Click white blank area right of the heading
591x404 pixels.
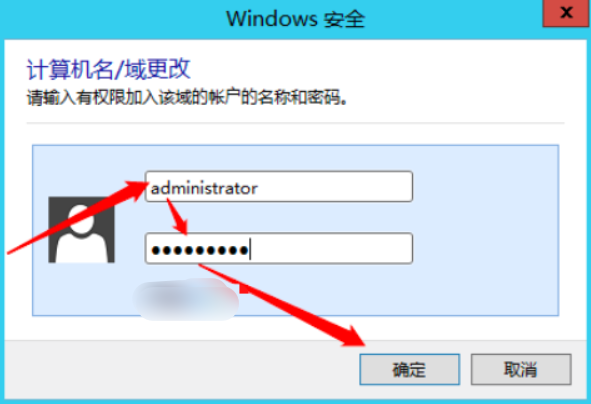(377, 69)
